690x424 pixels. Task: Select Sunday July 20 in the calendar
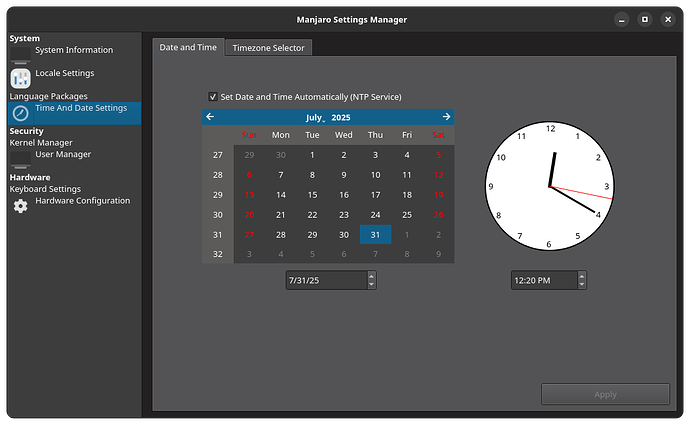(249, 215)
